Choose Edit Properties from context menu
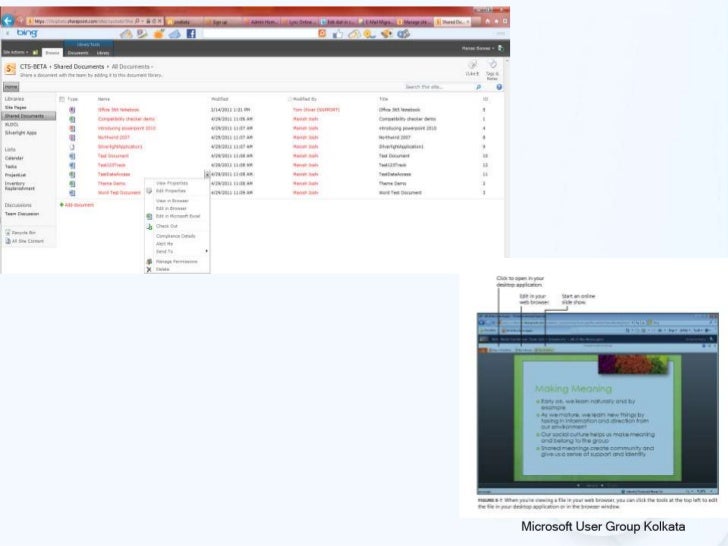This screenshot has height=546, width=728. 171,191
